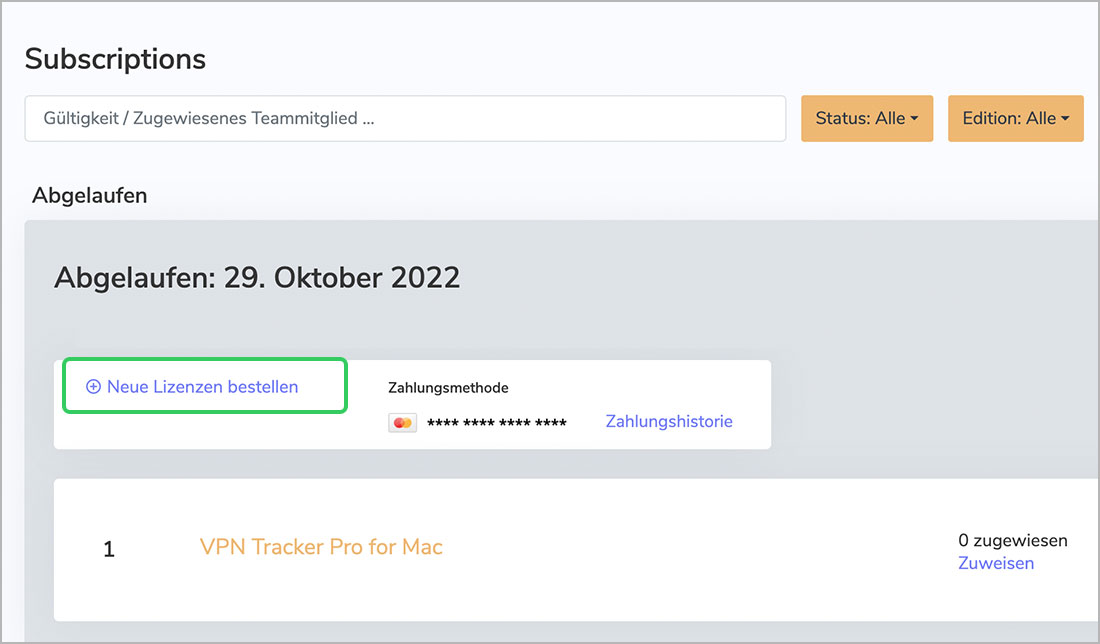Screen dimensions: 1100x644
Task: Click Neue Lizenzen bestellen link
Action: (x=202, y=387)
